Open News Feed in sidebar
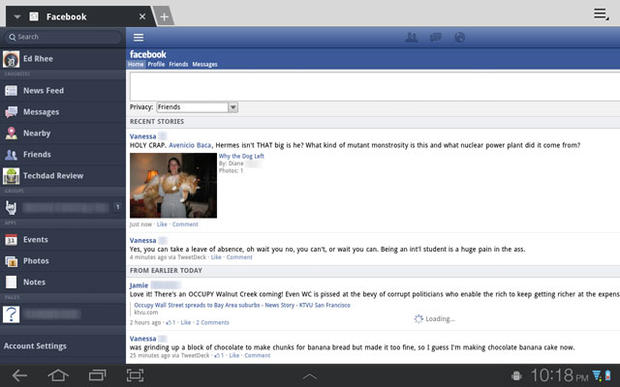Screen dimensions: 620x387 (x=63, y=91)
